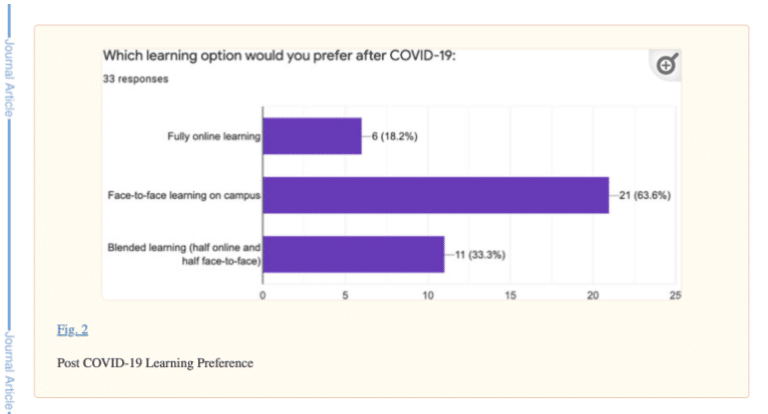Click the 'Post COVID-19 Learning Preference' caption

click(x=155, y=362)
